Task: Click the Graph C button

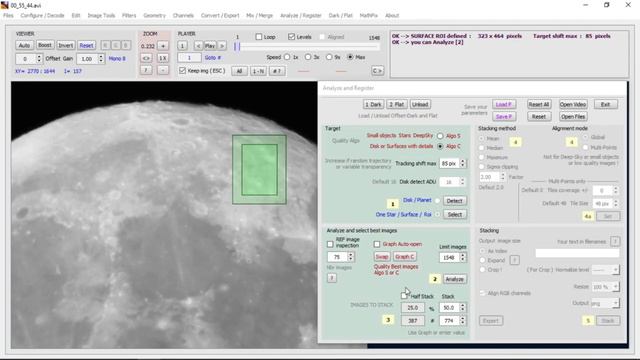Action: [x=404, y=257]
